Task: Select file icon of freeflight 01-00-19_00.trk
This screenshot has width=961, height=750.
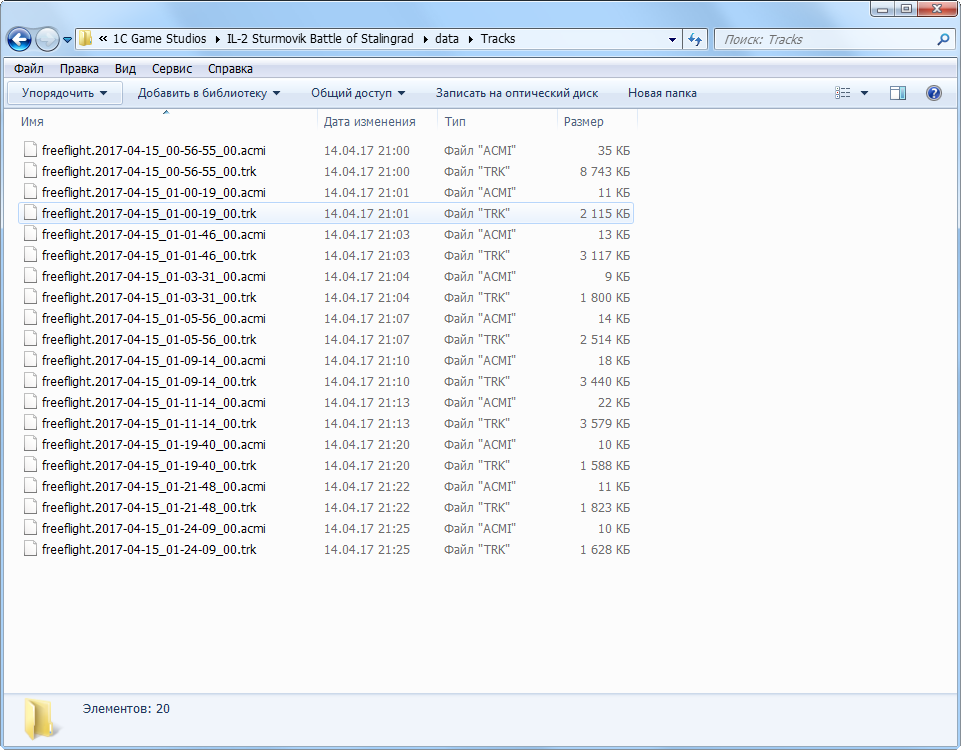Action: [30, 213]
